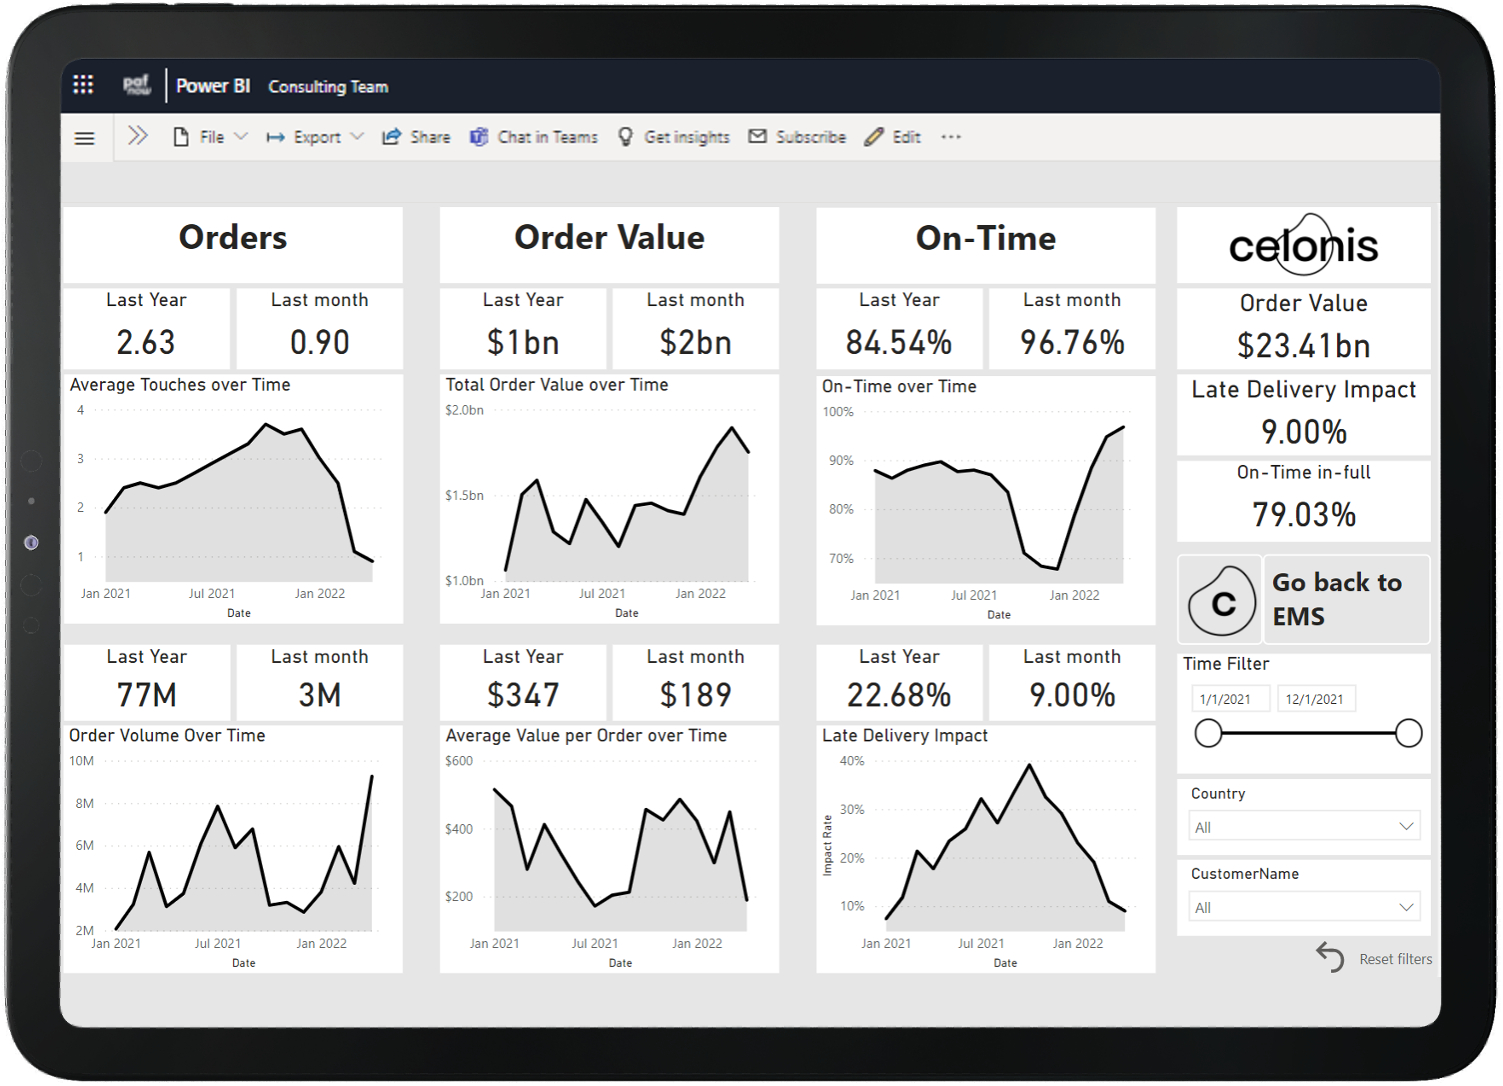Open the File menu
This screenshot has height=1086, width=1503.
click(210, 137)
